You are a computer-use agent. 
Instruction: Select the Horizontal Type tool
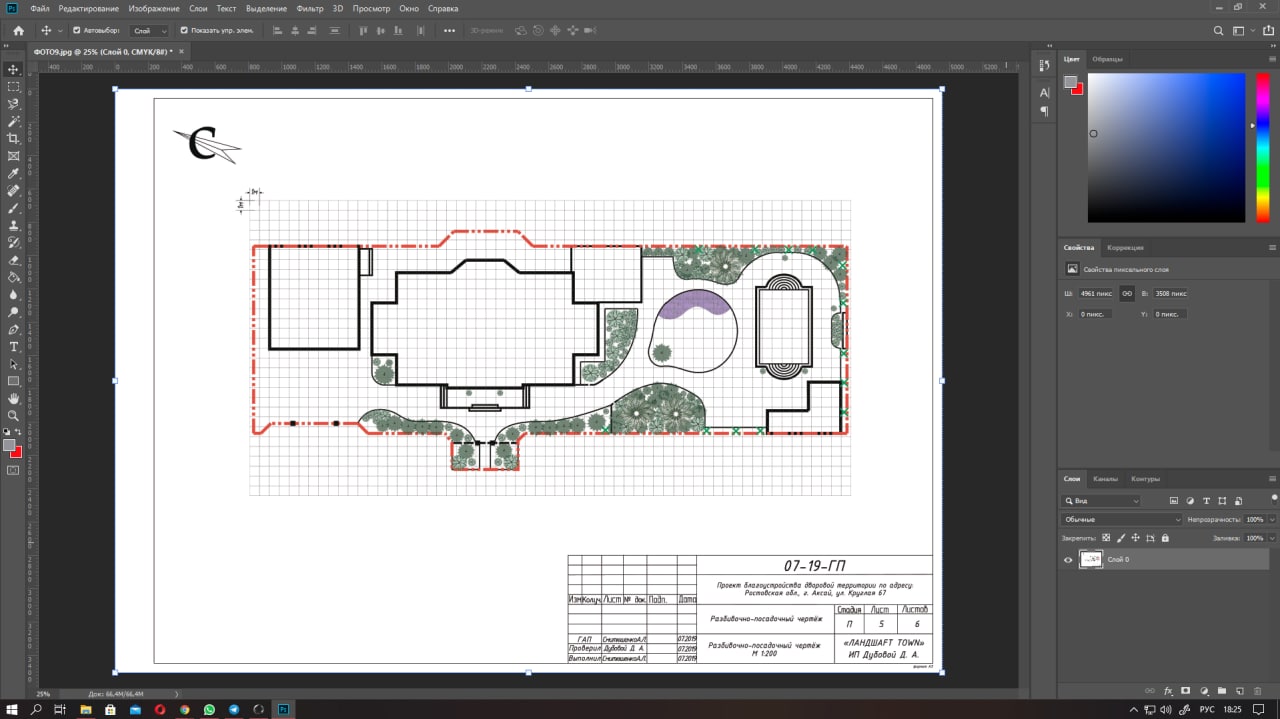tap(13, 346)
